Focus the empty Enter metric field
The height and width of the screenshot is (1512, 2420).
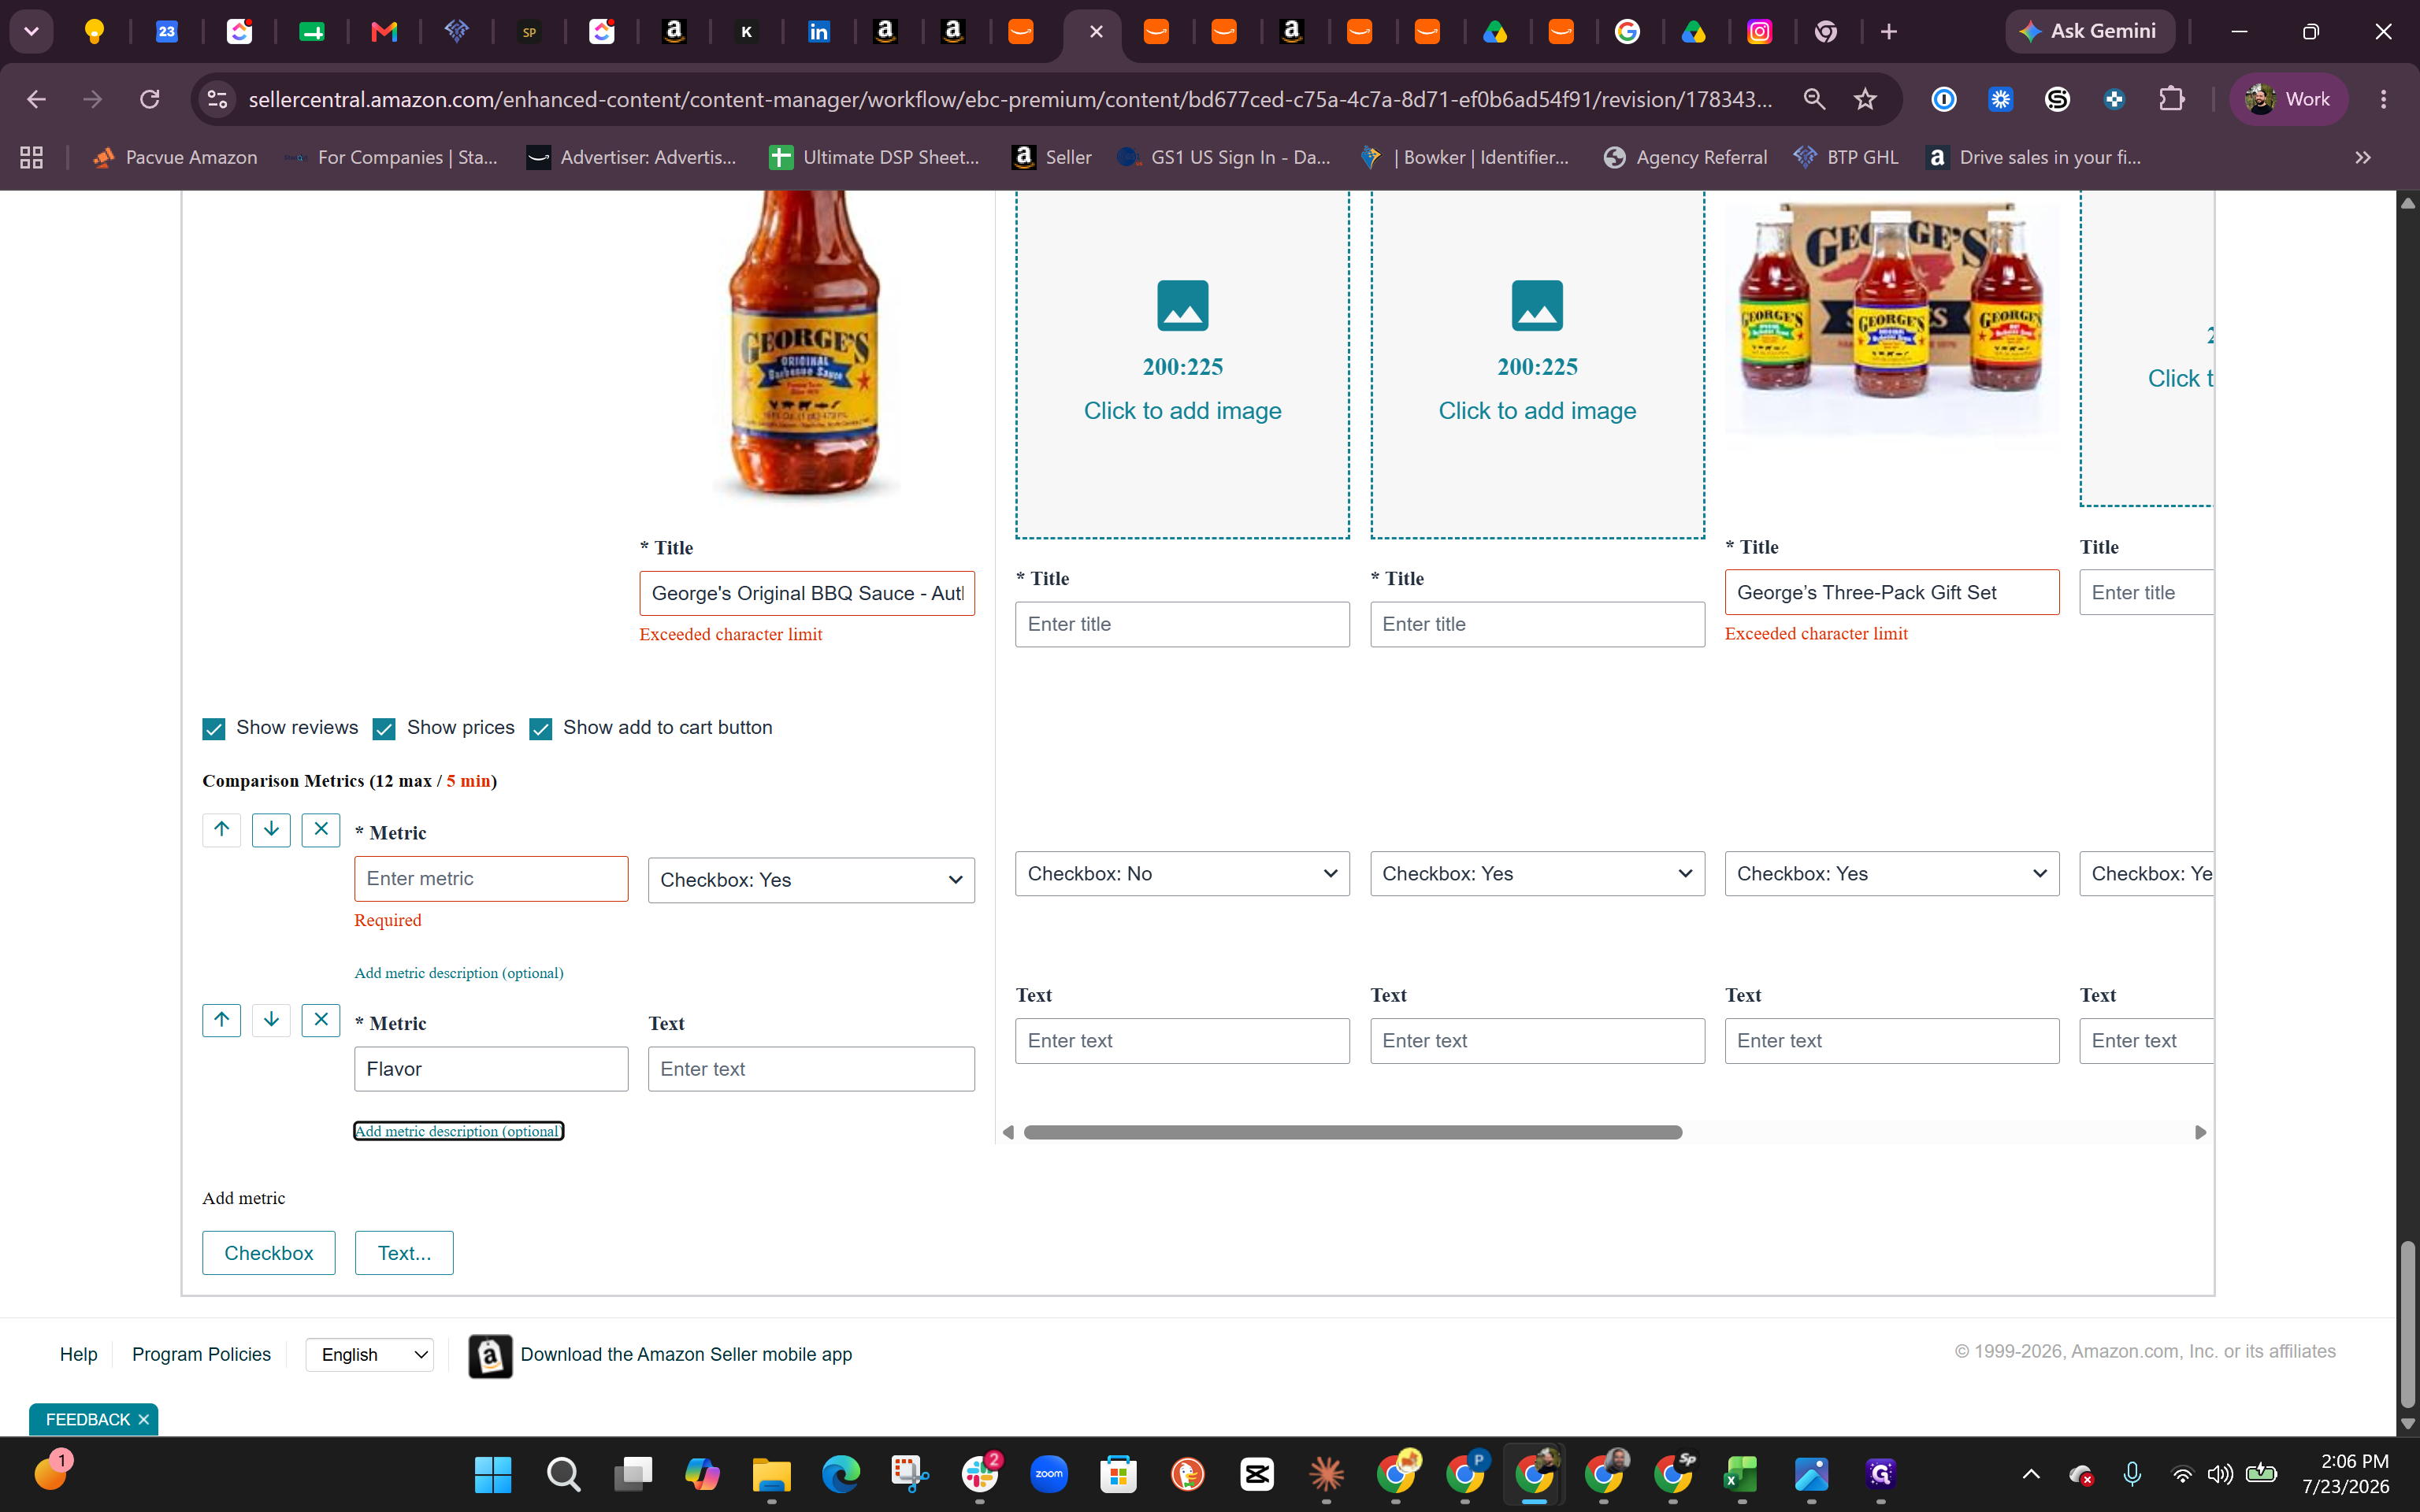coord(491,879)
